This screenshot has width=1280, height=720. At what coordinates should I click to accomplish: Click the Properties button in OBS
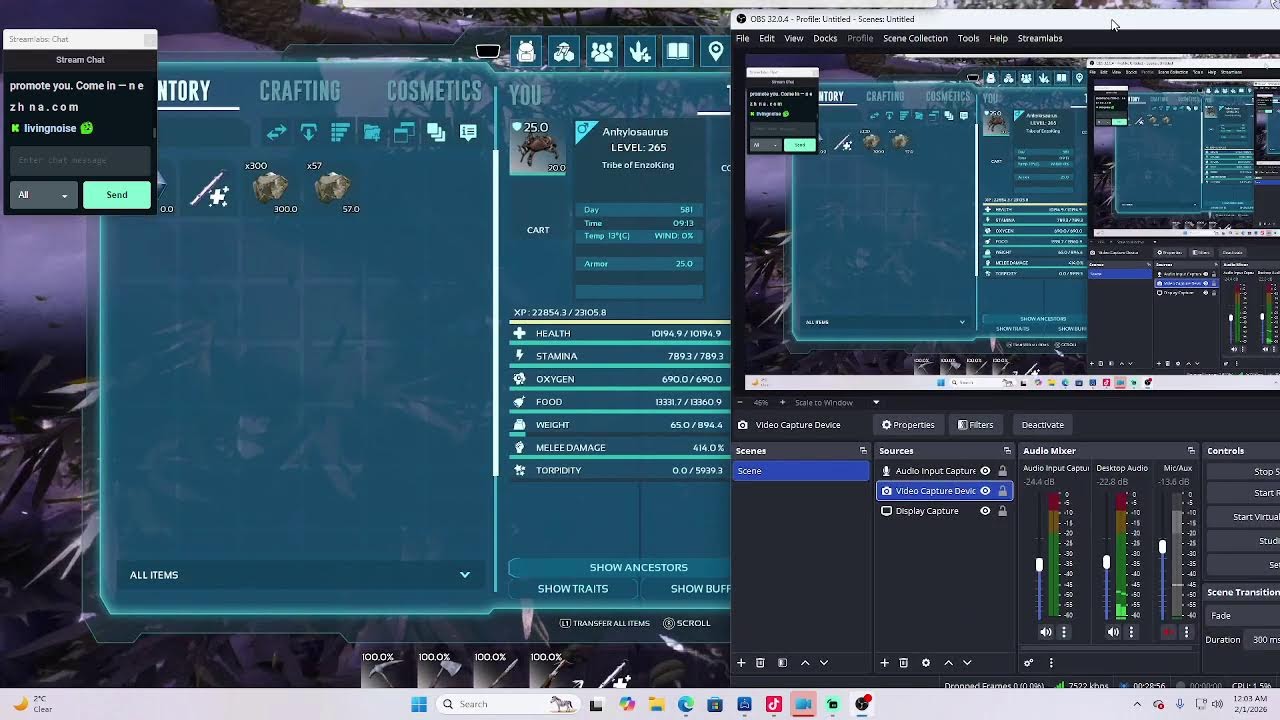(908, 425)
